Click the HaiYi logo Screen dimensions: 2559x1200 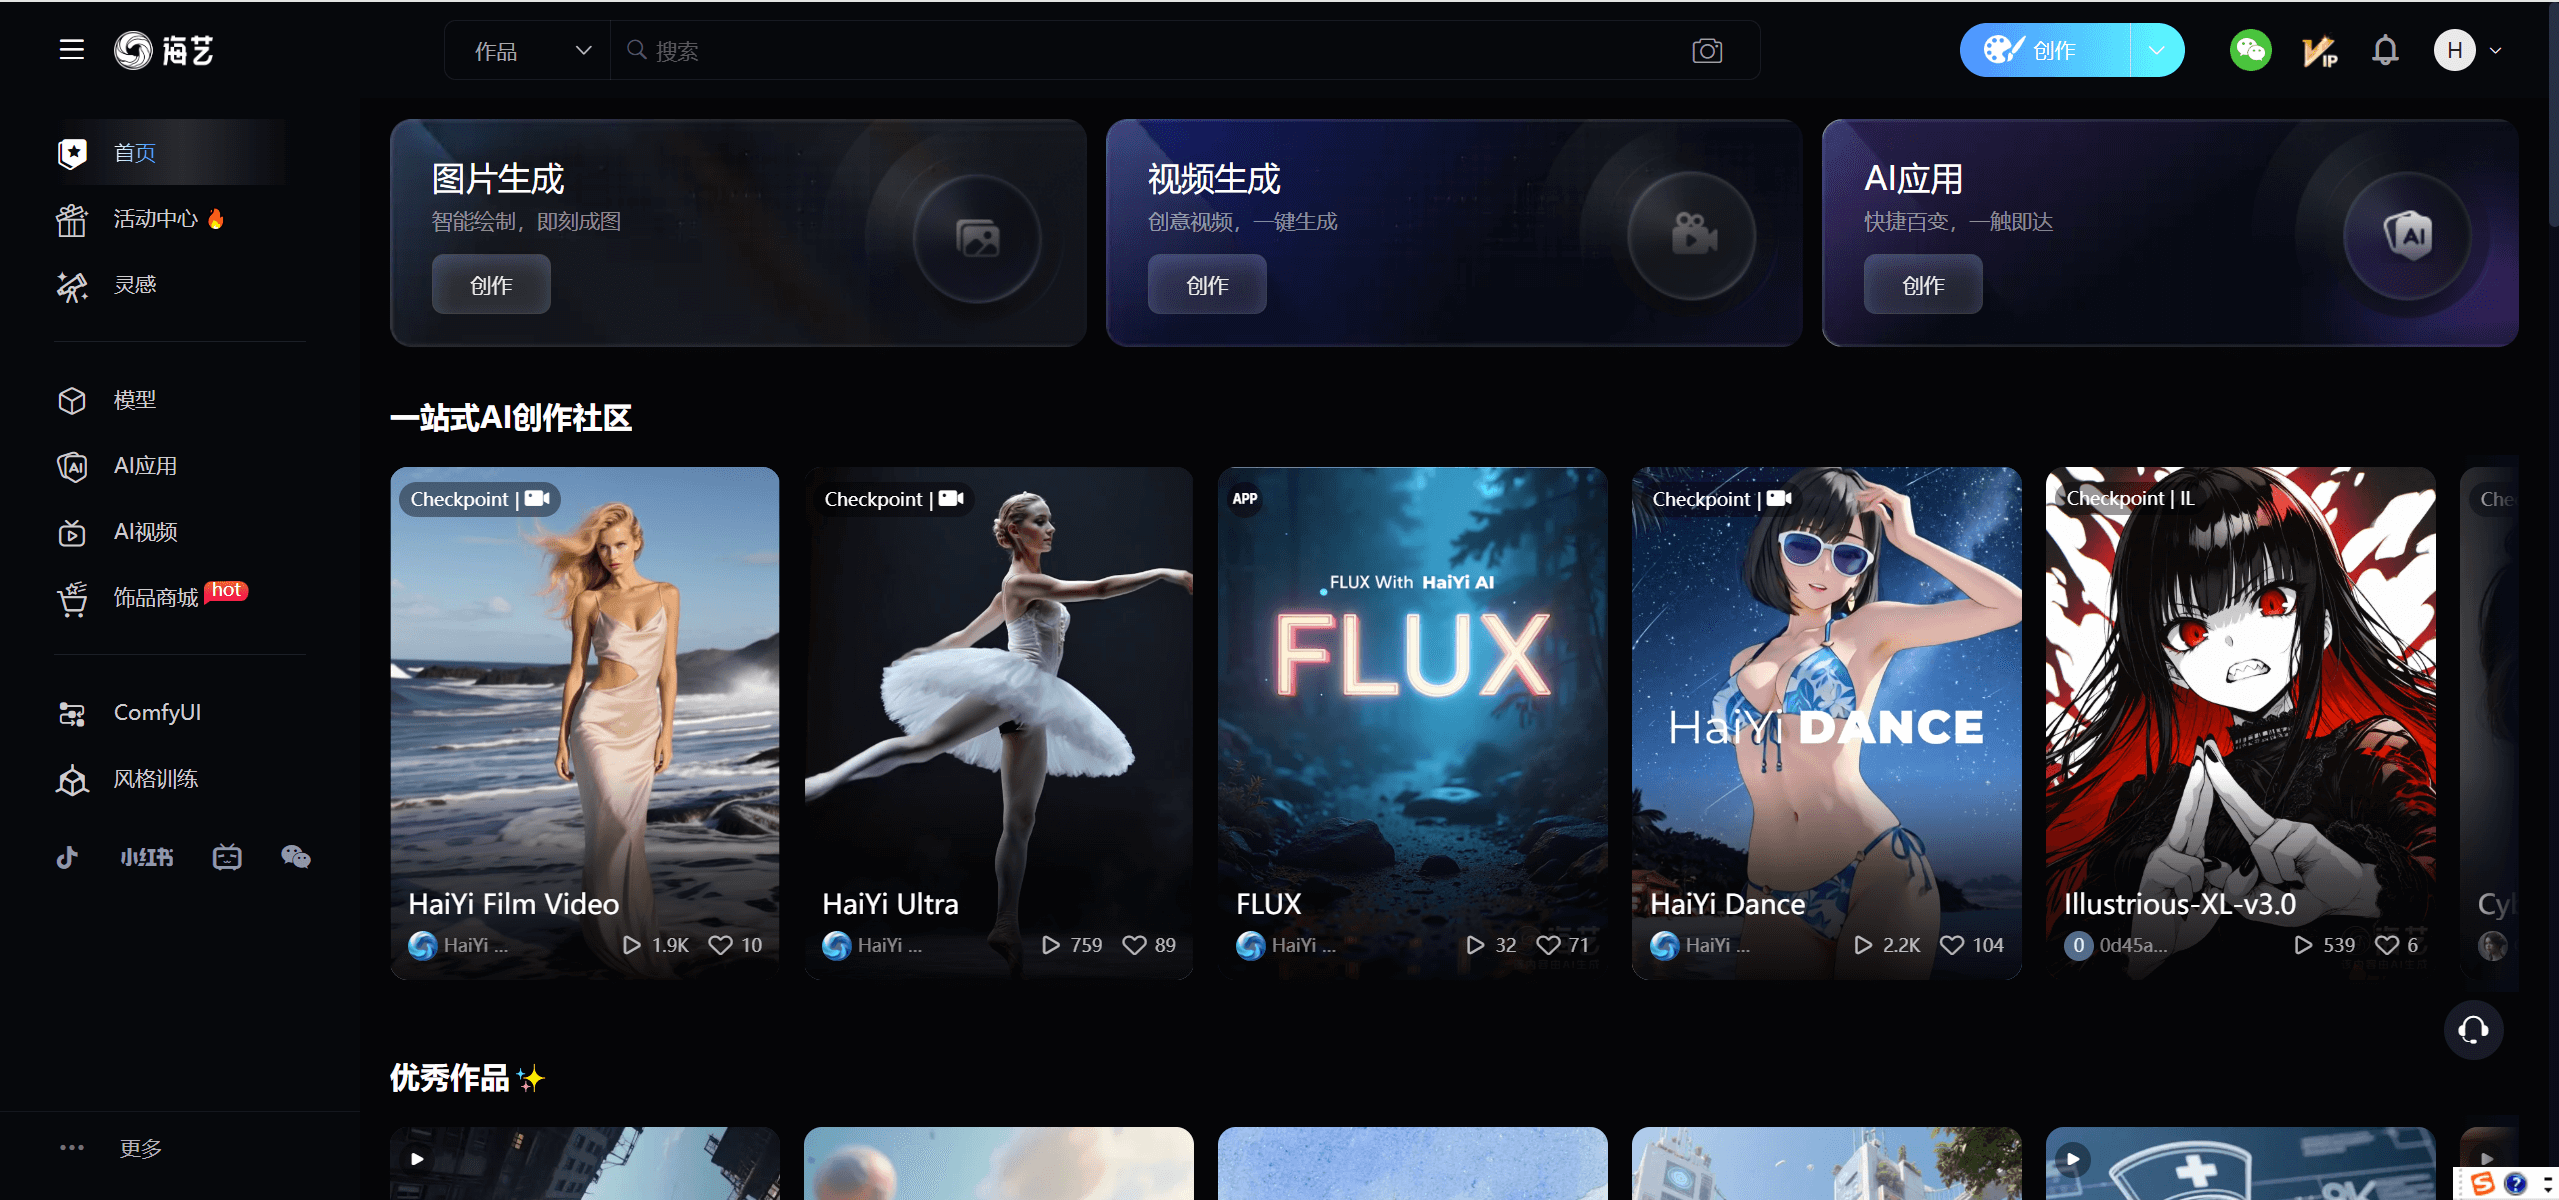(x=164, y=50)
